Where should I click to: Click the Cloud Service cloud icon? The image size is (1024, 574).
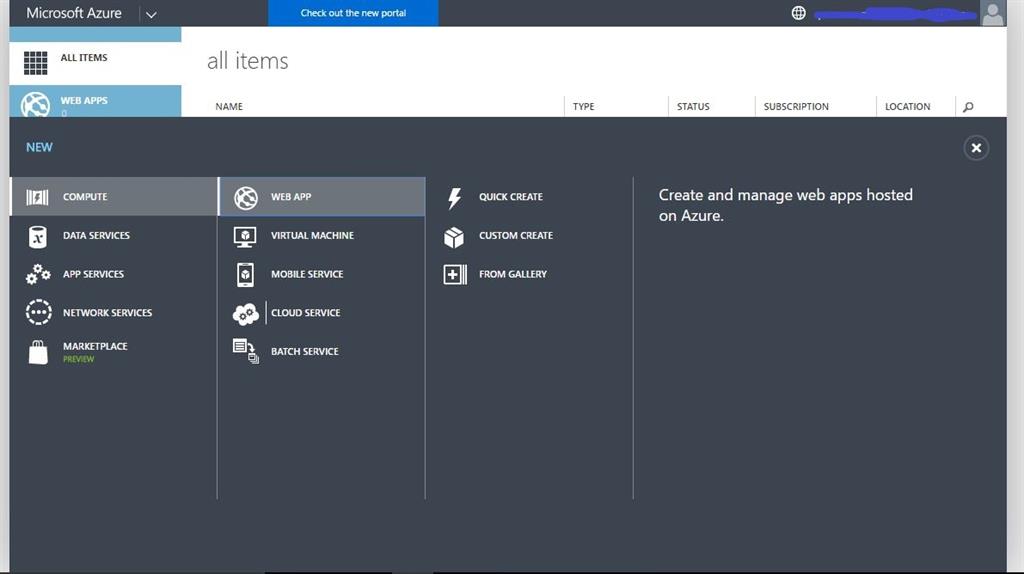pos(246,314)
